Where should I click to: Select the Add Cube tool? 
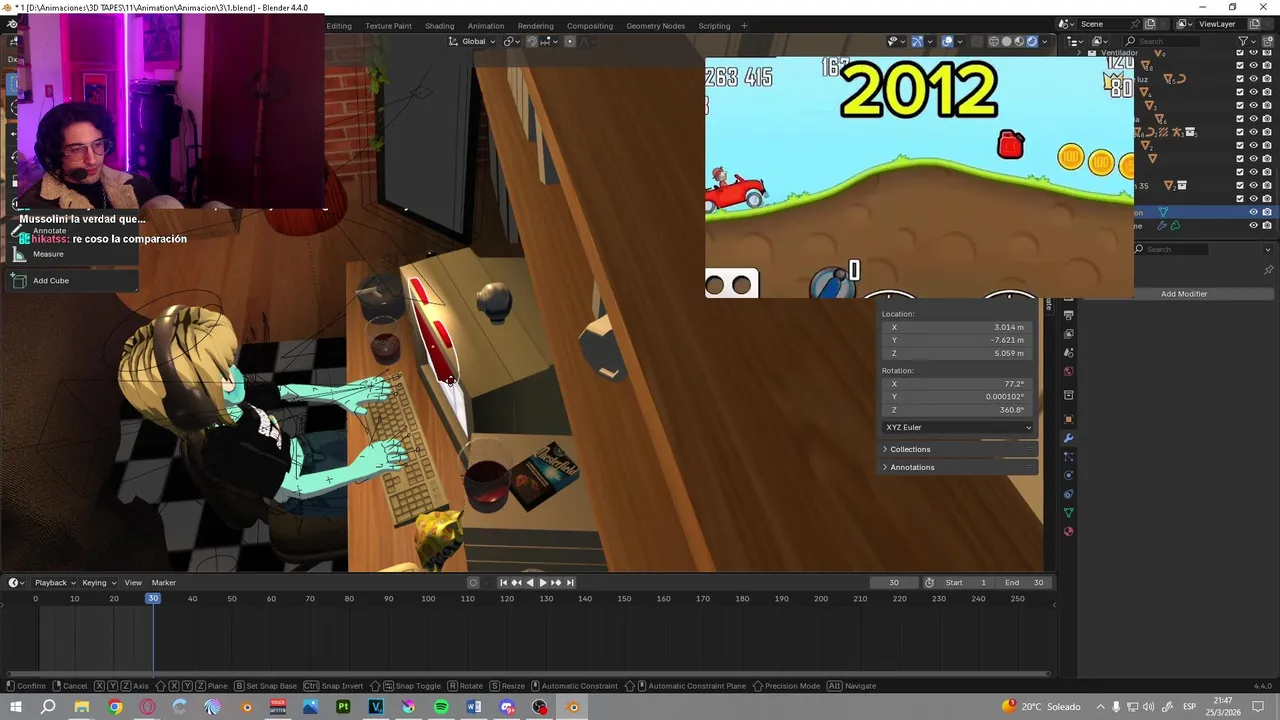(x=70, y=281)
